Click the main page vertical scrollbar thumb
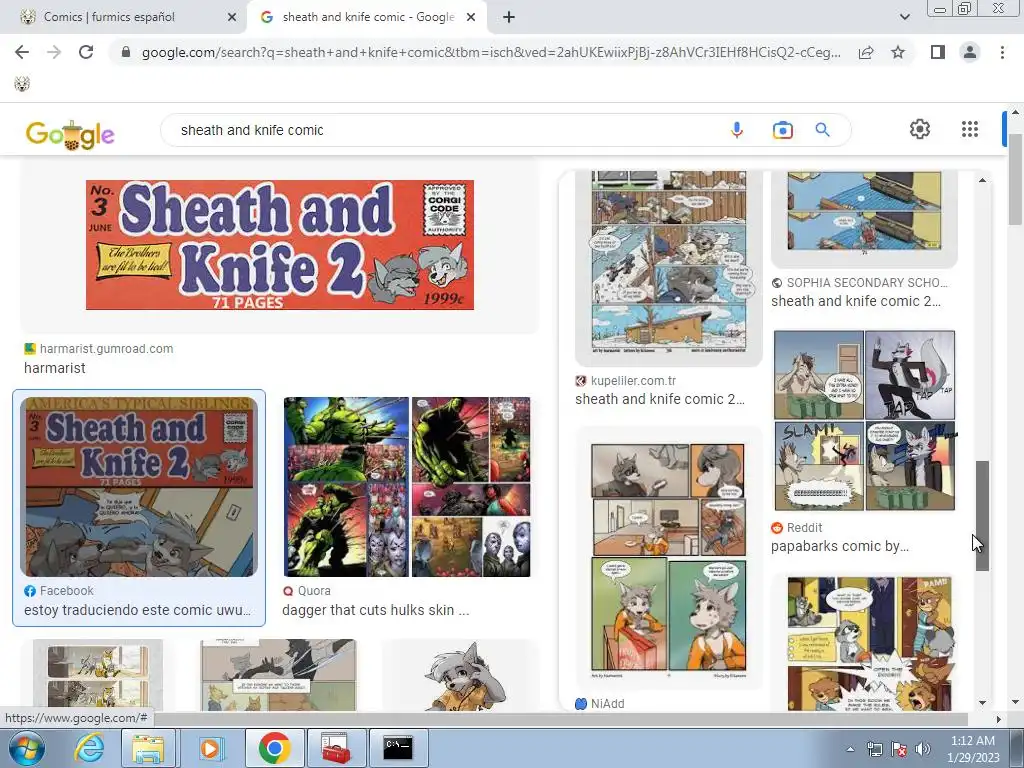 point(1016,180)
